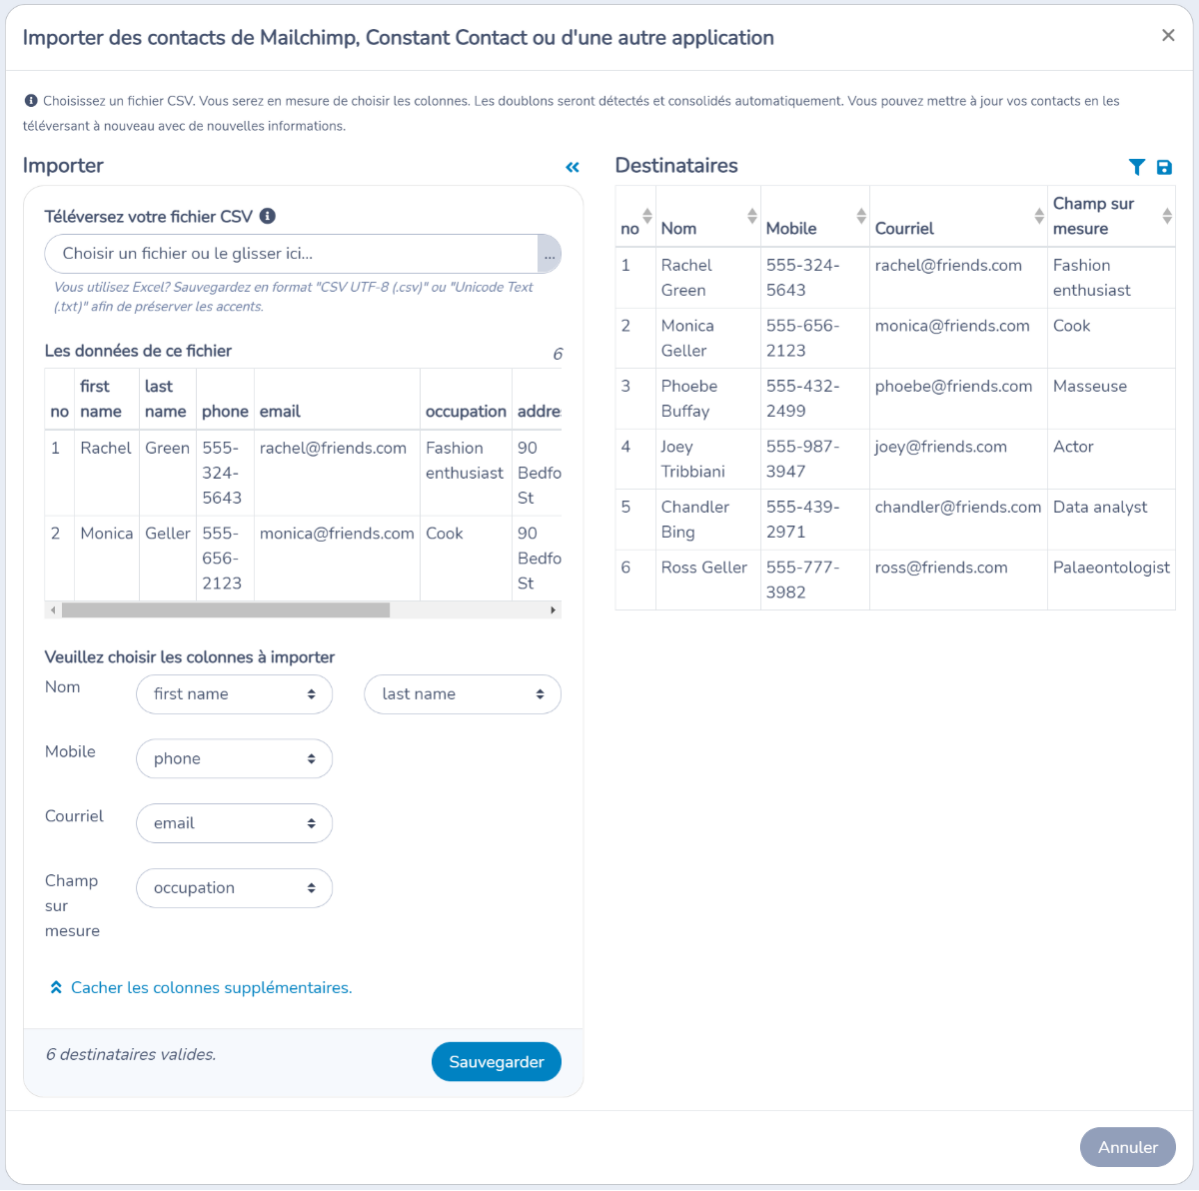Screen dimensions: 1199x1191
Task: Sort recipients by Champ sur mesure column
Action: (x=1167, y=216)
